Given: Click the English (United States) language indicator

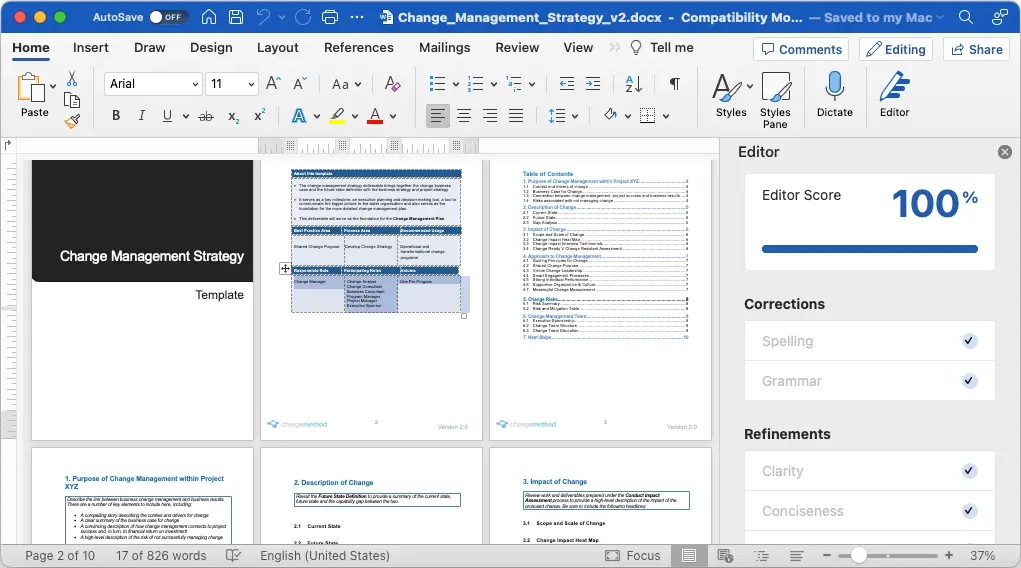Looking at the screenshot, I should click(x=325, y=556).
